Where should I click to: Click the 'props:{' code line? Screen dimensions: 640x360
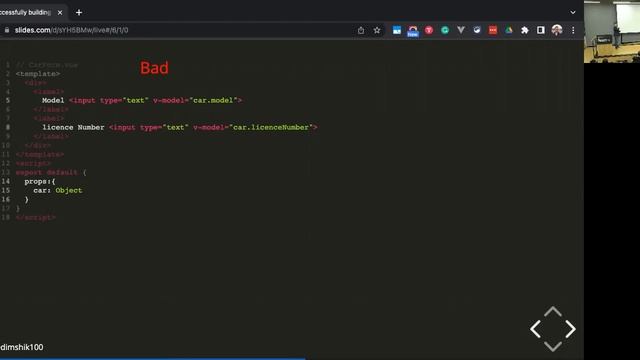pyautogui.click(x=40, y=182)
